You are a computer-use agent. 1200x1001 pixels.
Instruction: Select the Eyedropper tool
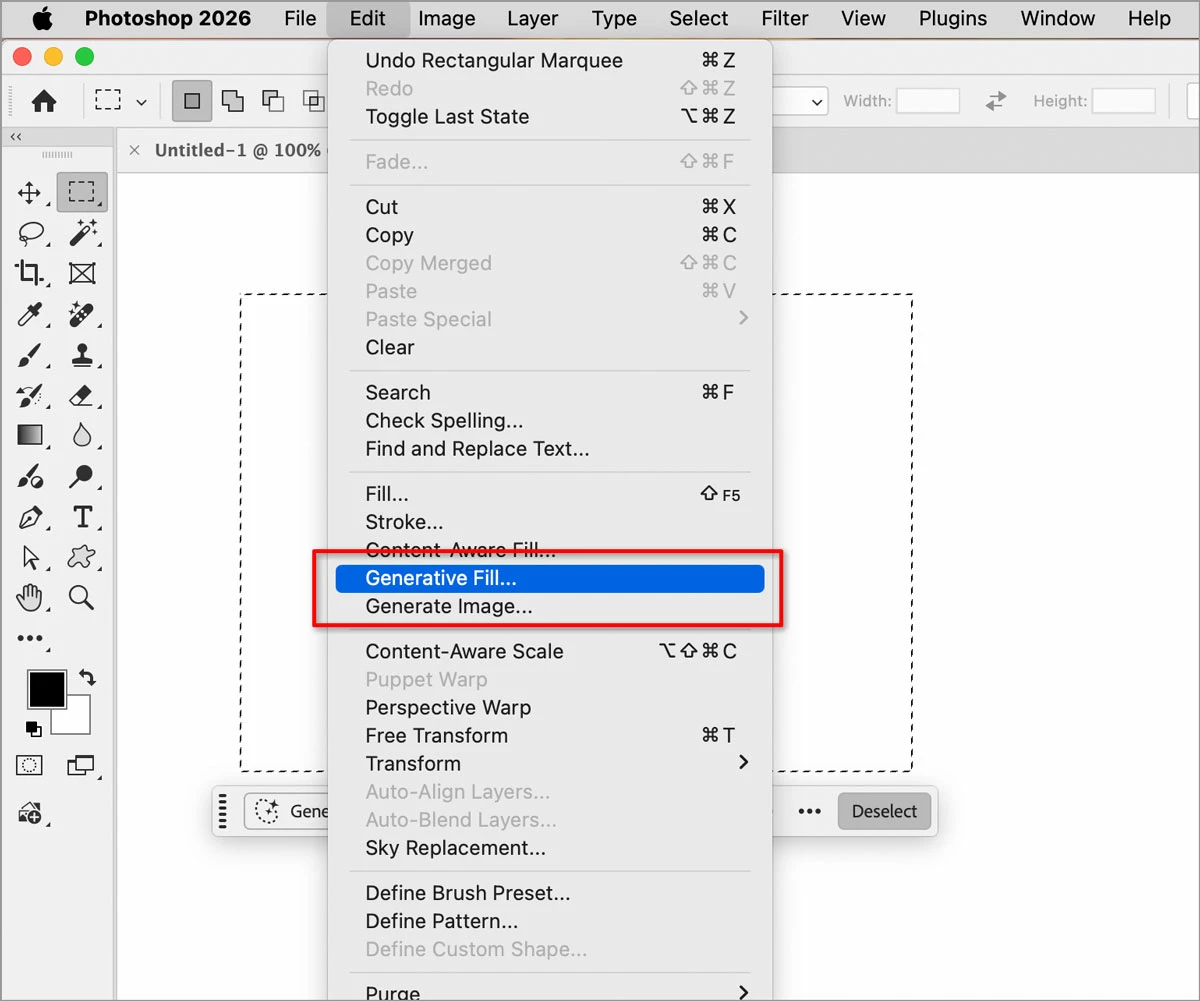point(30,314)
